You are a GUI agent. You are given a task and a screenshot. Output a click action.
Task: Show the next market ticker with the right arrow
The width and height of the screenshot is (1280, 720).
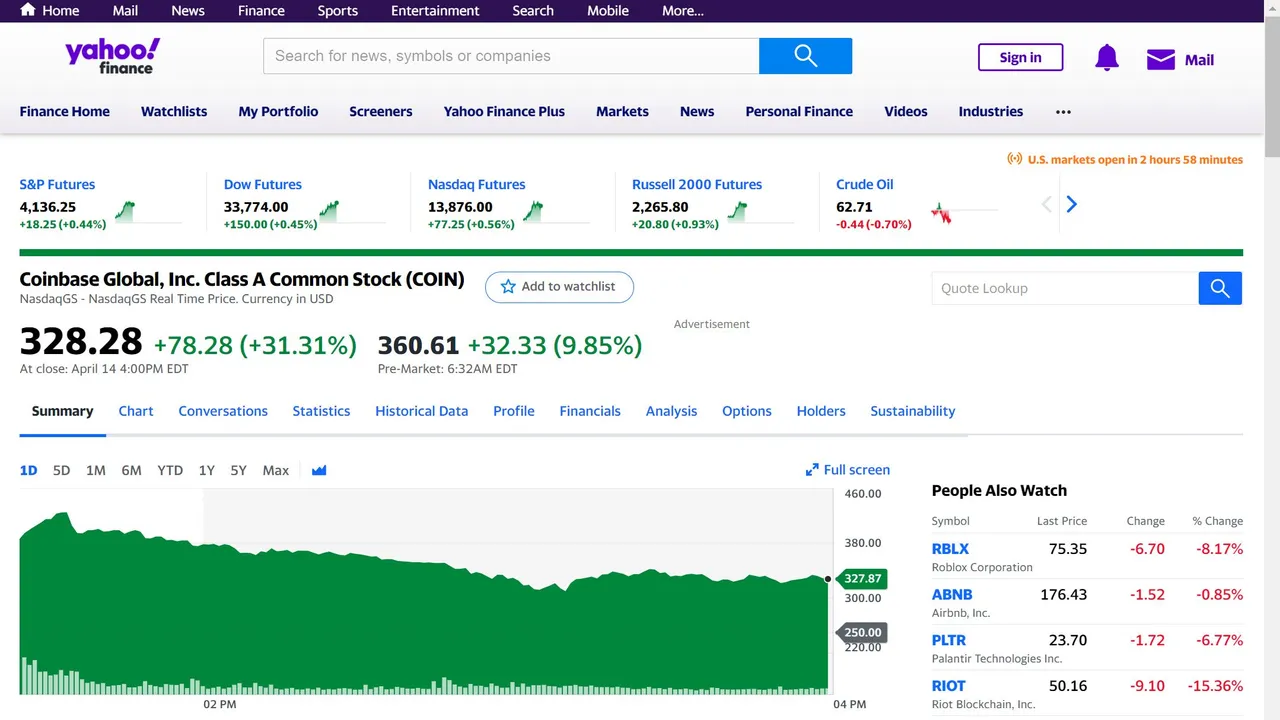1072,204
